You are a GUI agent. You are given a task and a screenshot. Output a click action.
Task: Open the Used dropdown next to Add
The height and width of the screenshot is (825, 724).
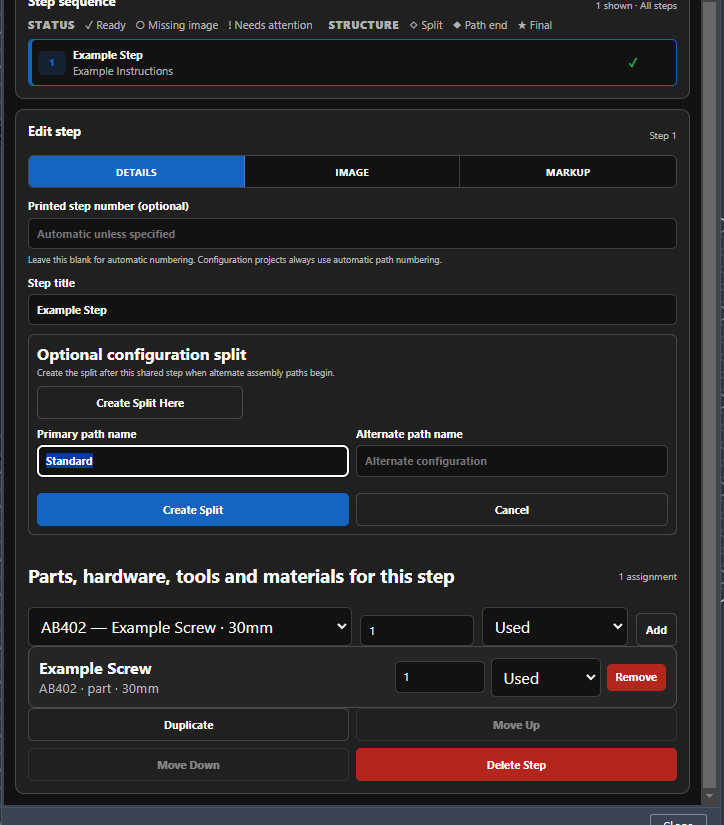pyautogui.click(x=555, y=627)
